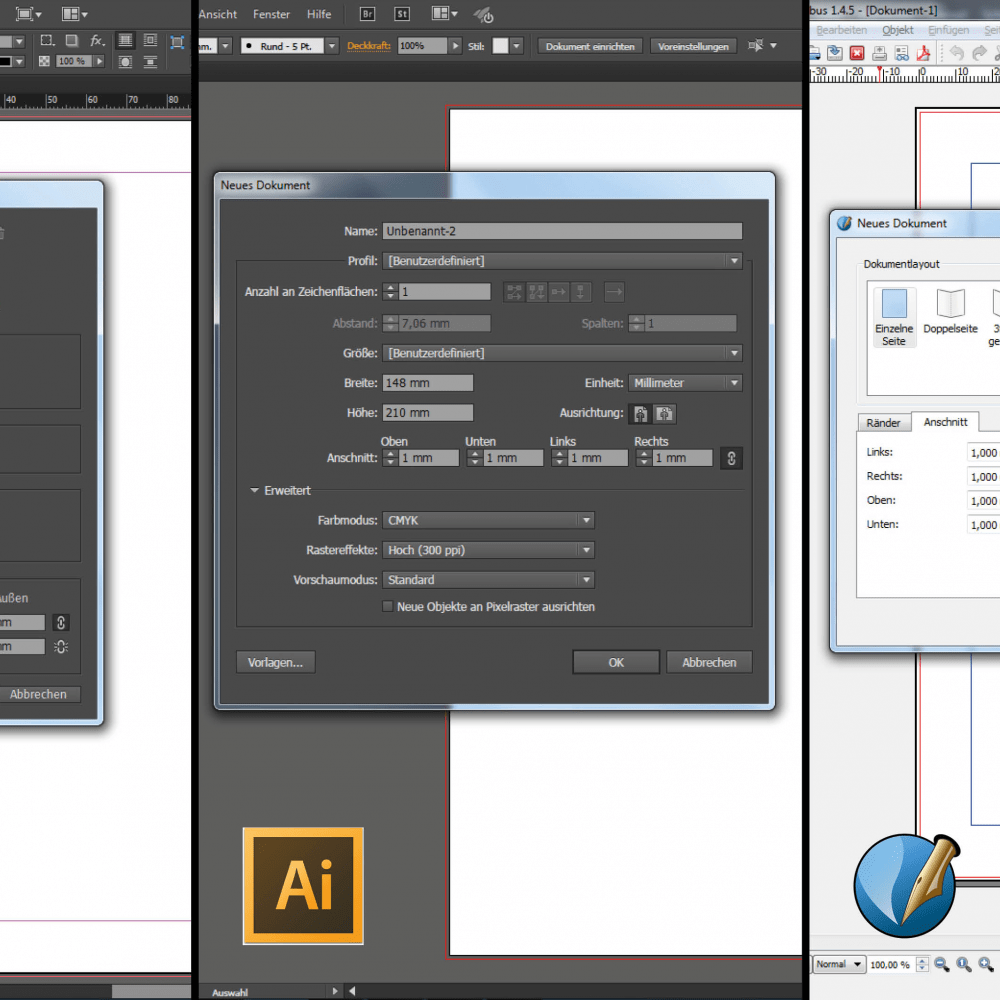Open the Farbmodus CMYK dropdown
The height and width of the screenshot is (1000, 1000).
[x=489, y=520]
